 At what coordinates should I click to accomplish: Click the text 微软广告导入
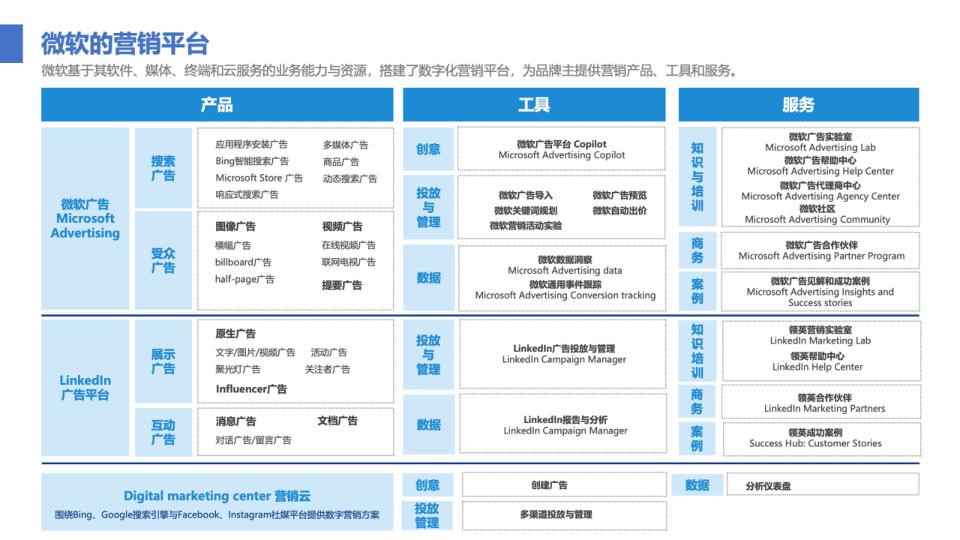[x=525, y=195]
